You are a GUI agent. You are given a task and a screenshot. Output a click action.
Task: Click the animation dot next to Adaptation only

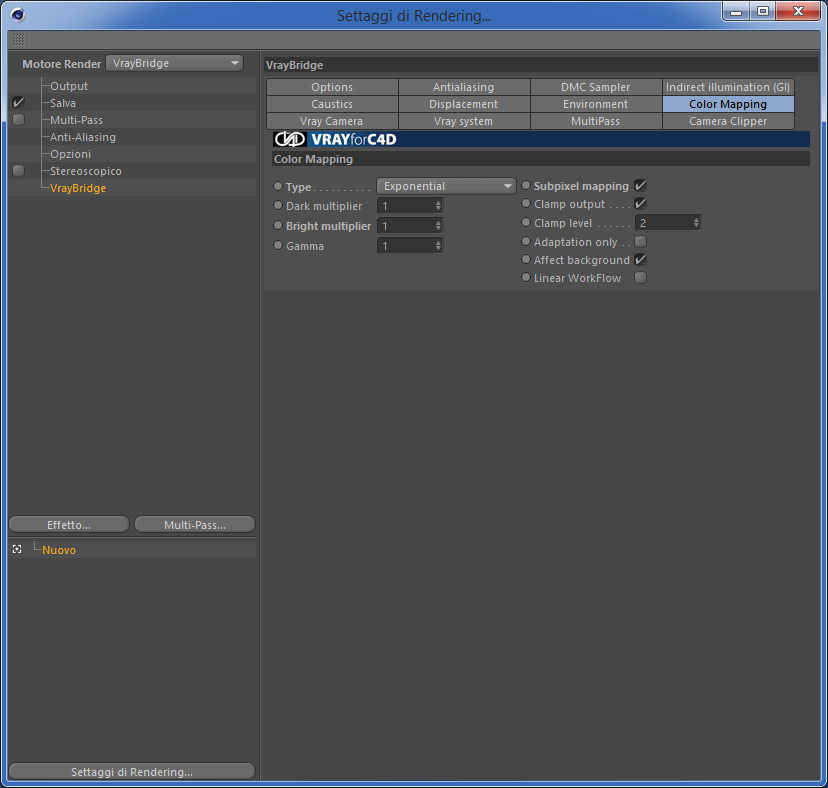525,241
